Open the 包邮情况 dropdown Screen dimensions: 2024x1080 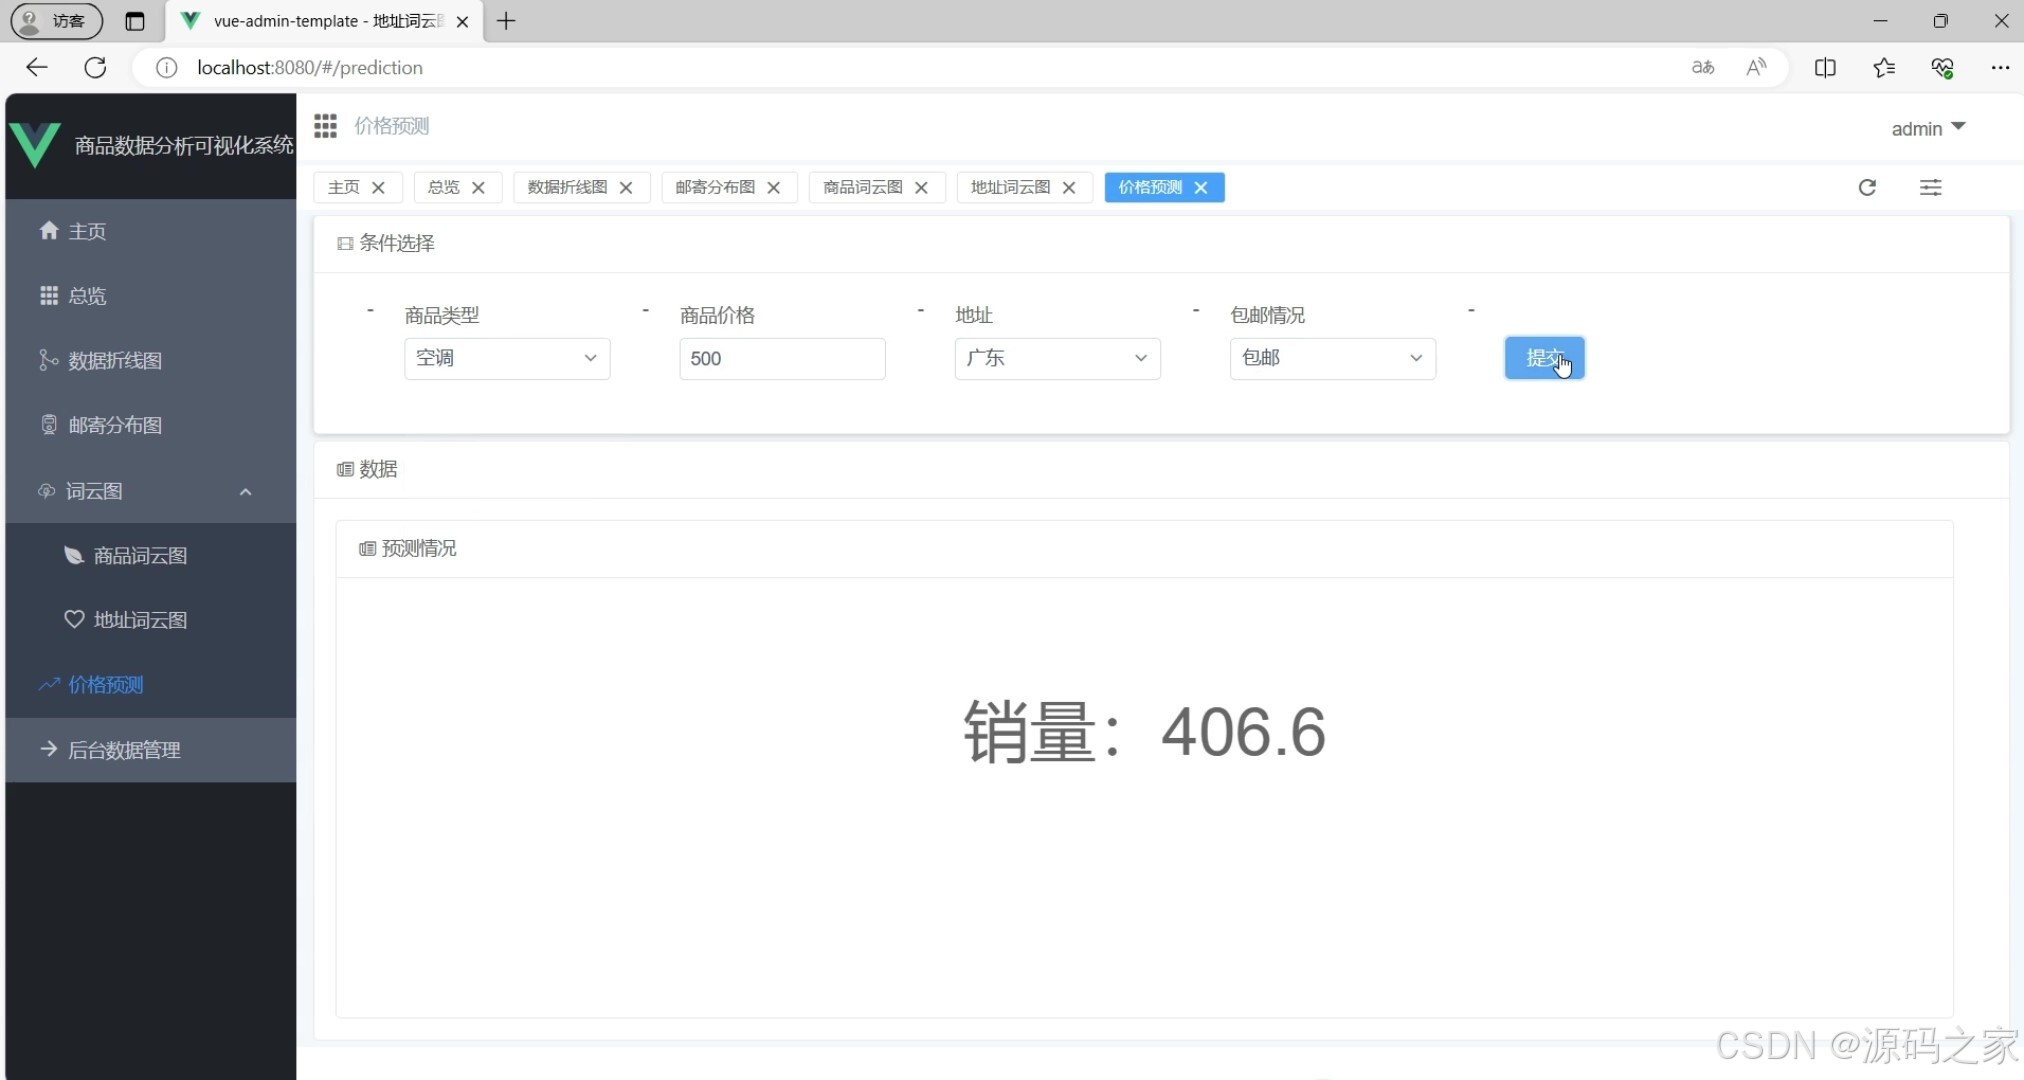tap(1332, 358)
